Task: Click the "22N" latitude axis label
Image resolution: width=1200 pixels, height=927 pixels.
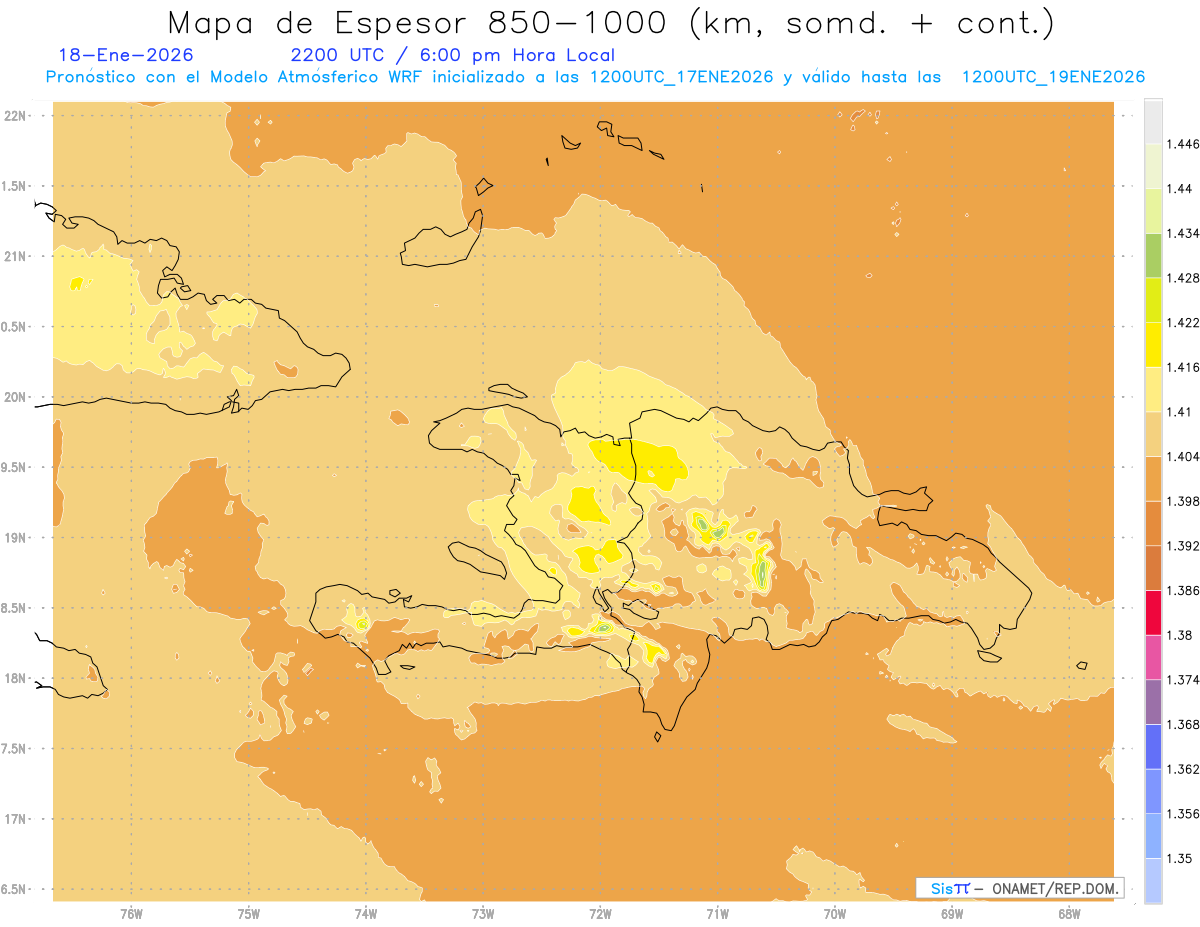Action: click(15, 116)
